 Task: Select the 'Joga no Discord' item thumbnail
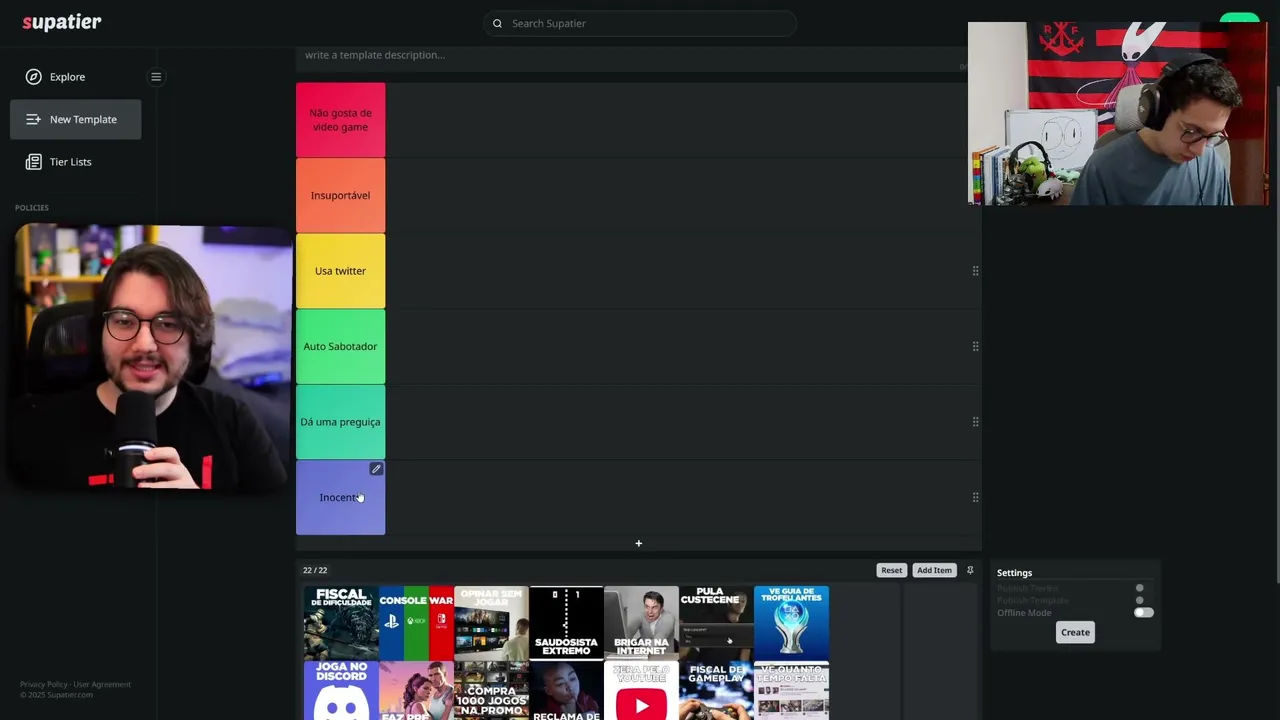pyautogui.click(x=341, y=690)
